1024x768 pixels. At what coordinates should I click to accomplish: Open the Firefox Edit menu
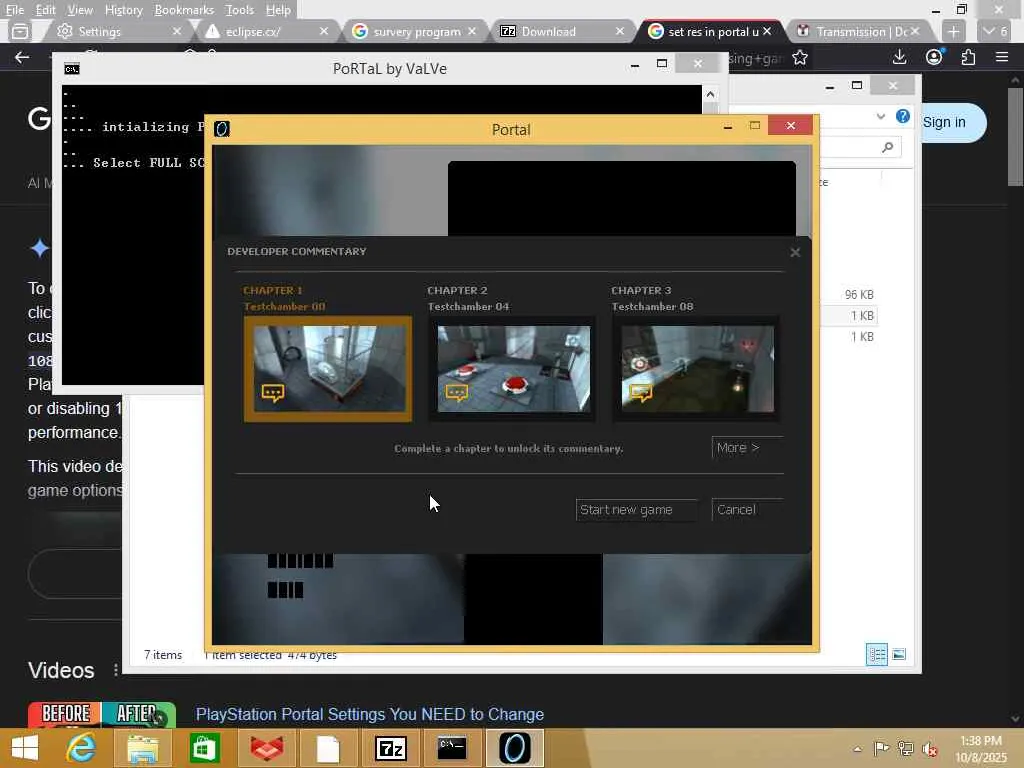pos(45,10)
